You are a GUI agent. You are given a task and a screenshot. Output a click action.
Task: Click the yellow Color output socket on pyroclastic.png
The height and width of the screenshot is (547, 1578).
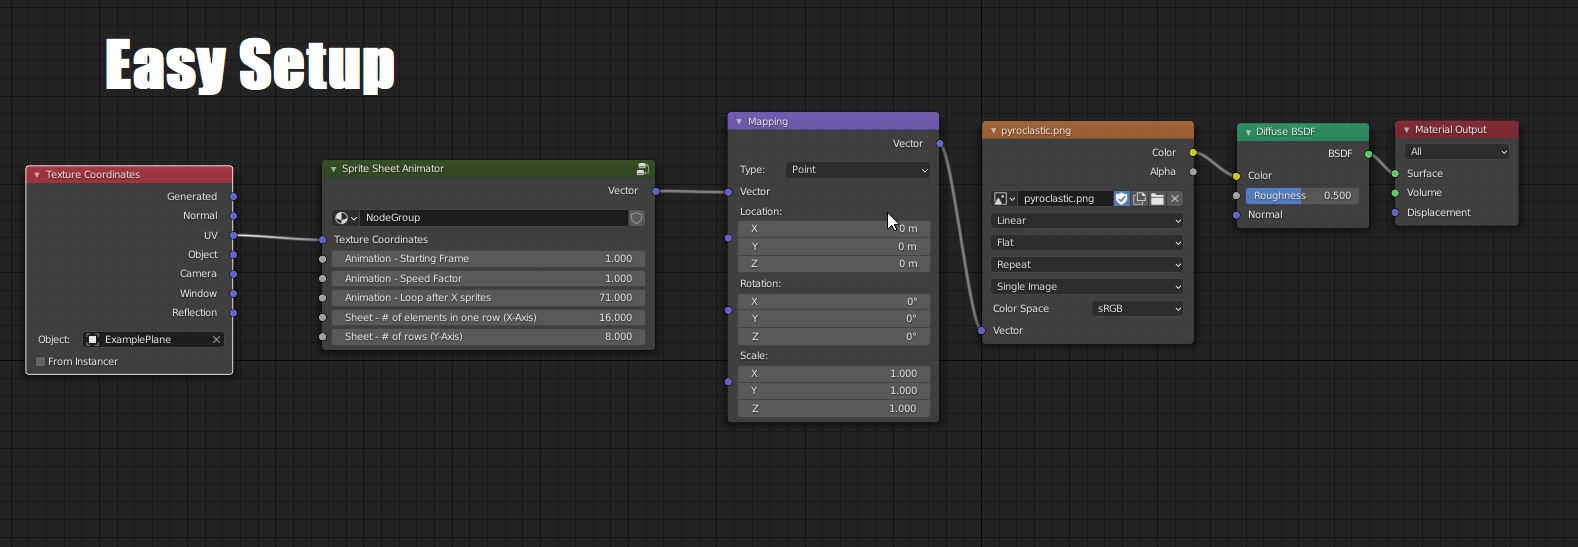pos(1193,153)
